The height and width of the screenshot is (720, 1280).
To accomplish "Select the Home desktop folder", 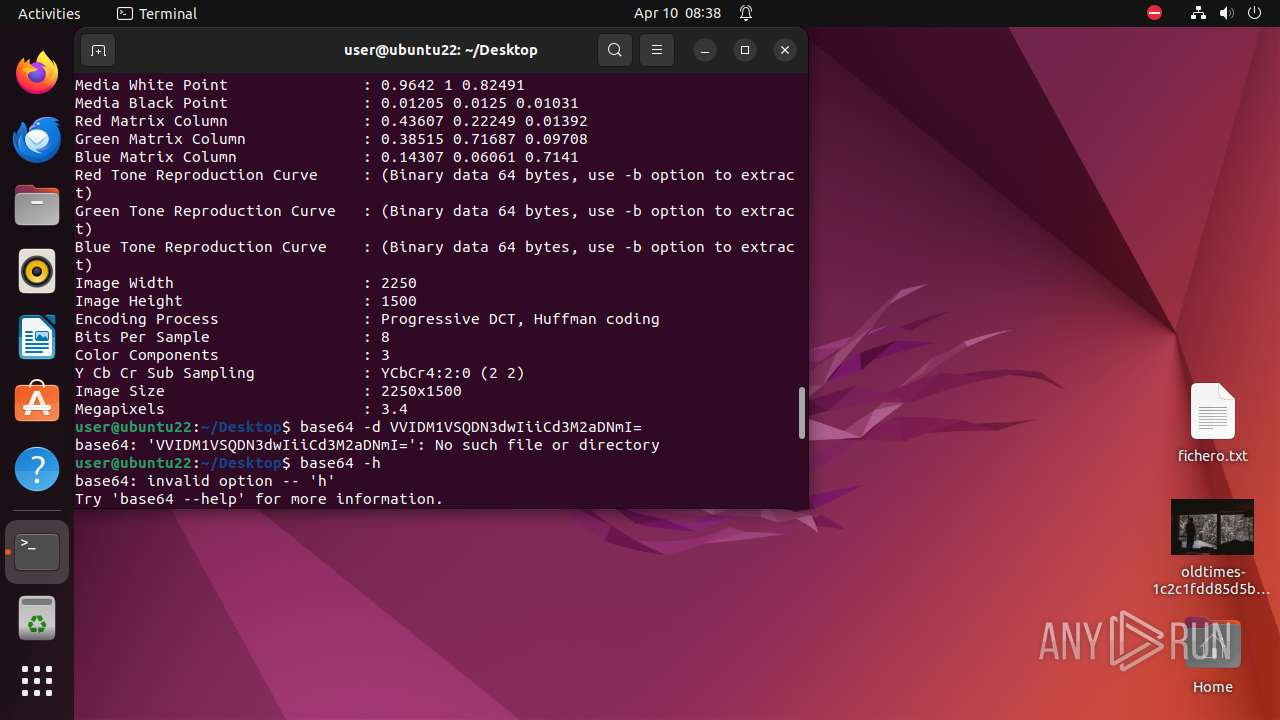I will tap(1212, 657).
